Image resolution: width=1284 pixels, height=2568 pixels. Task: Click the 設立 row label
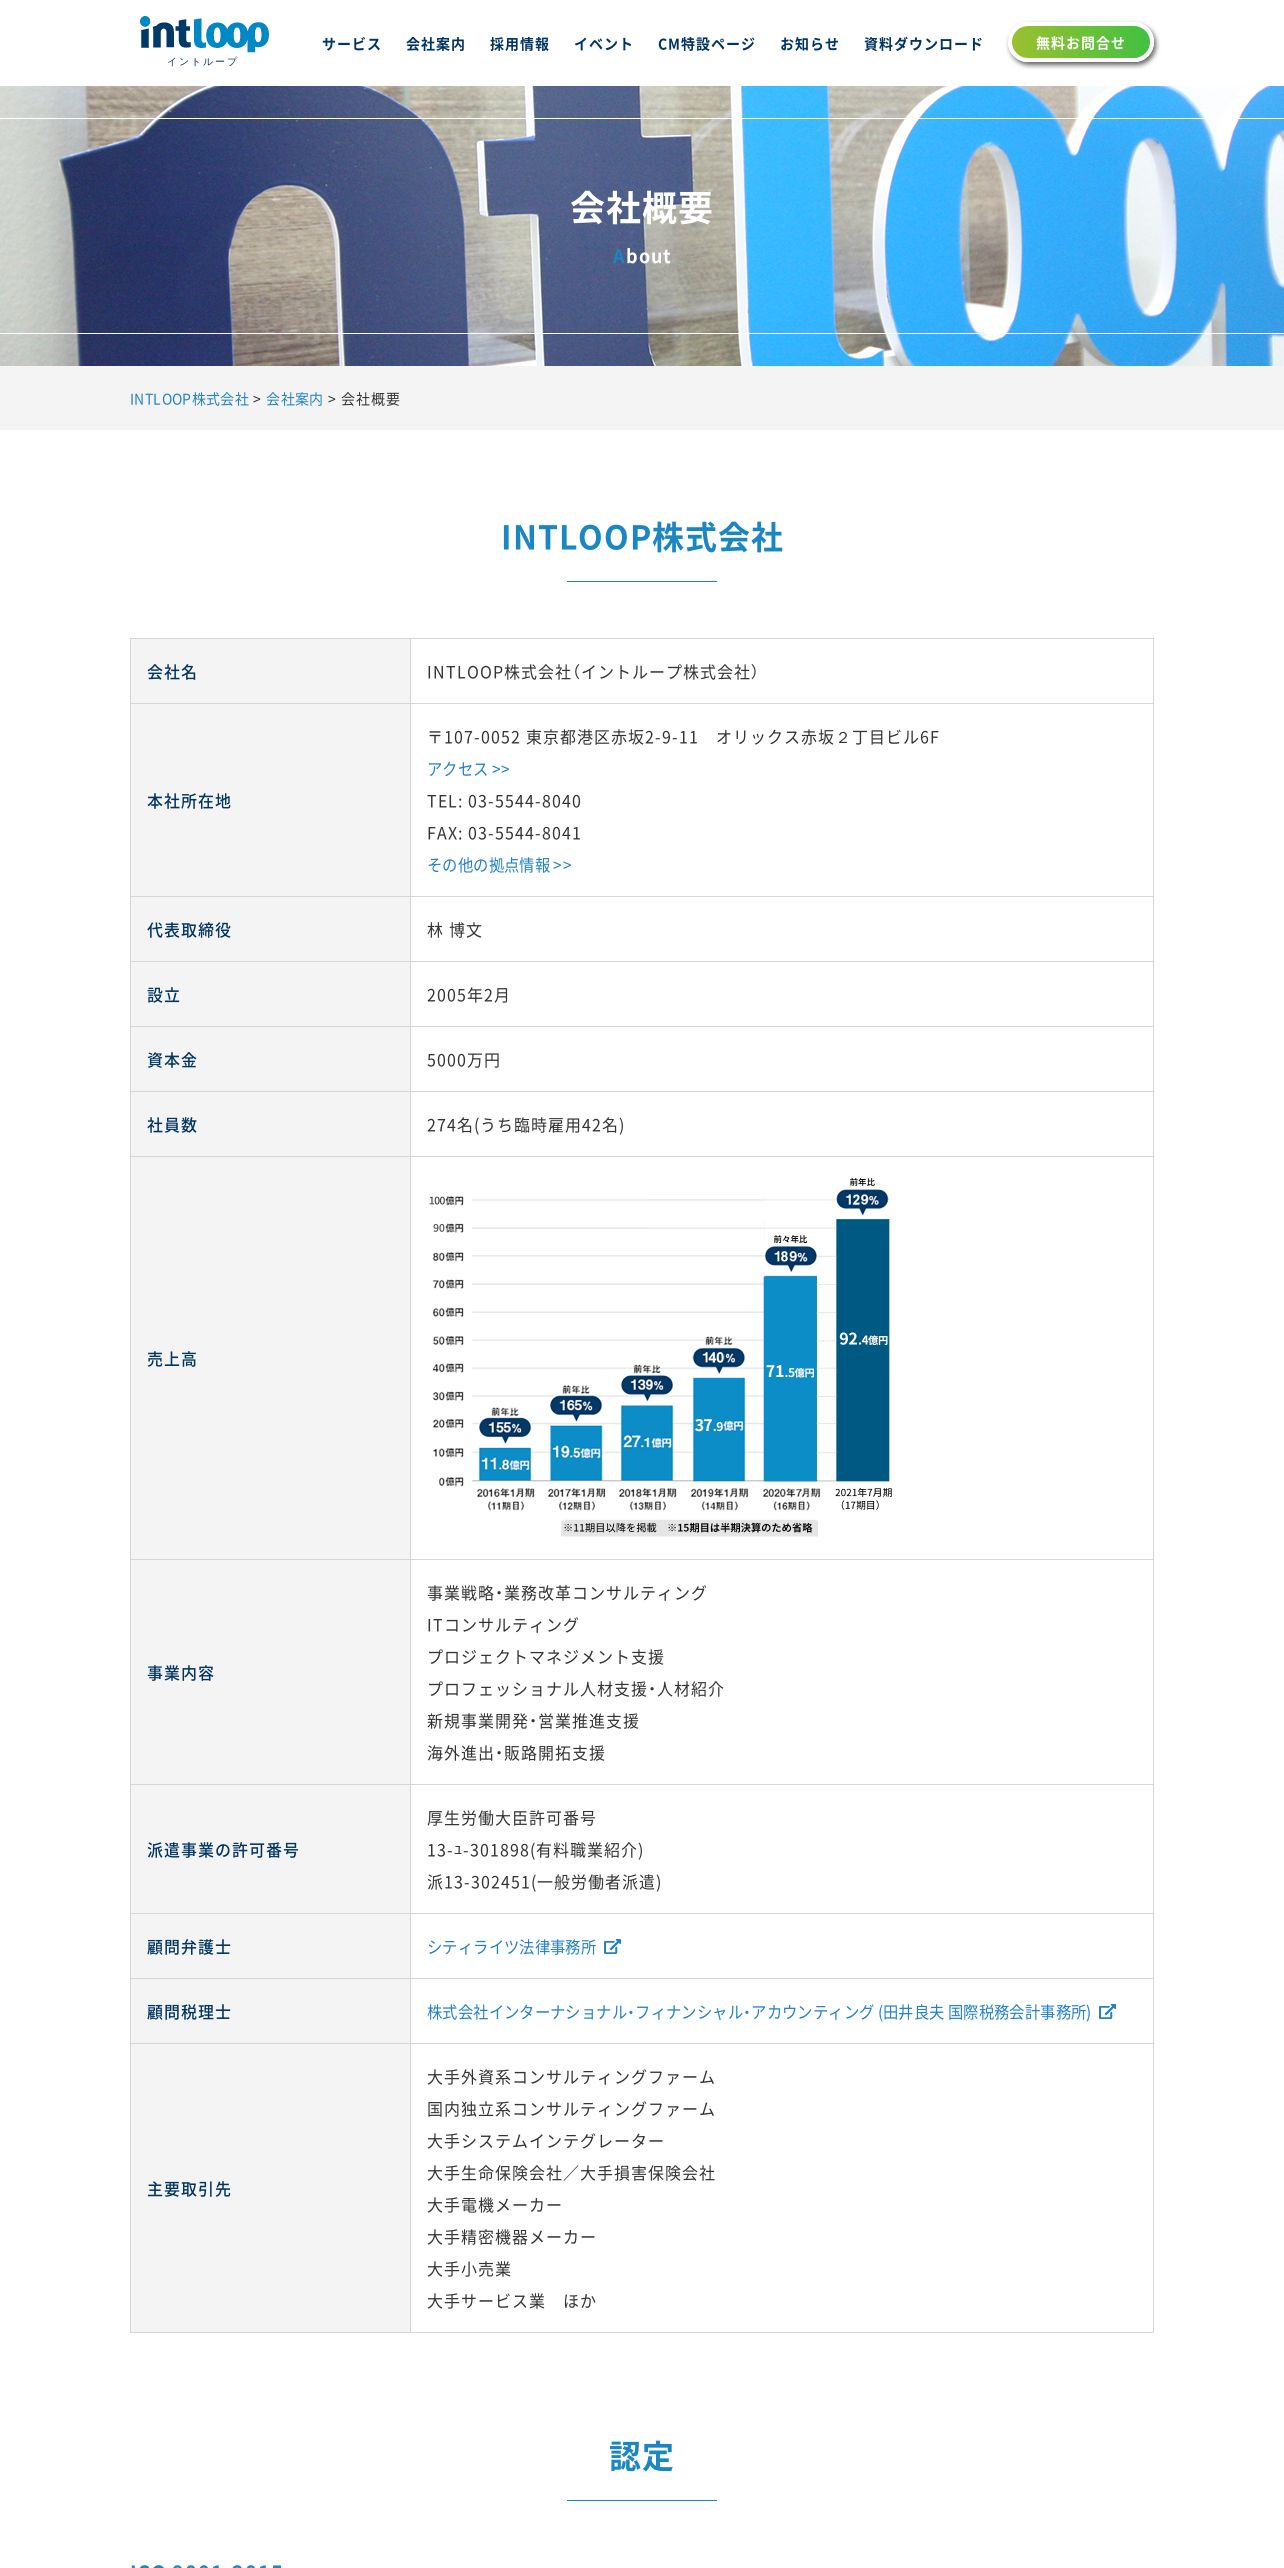164,995
